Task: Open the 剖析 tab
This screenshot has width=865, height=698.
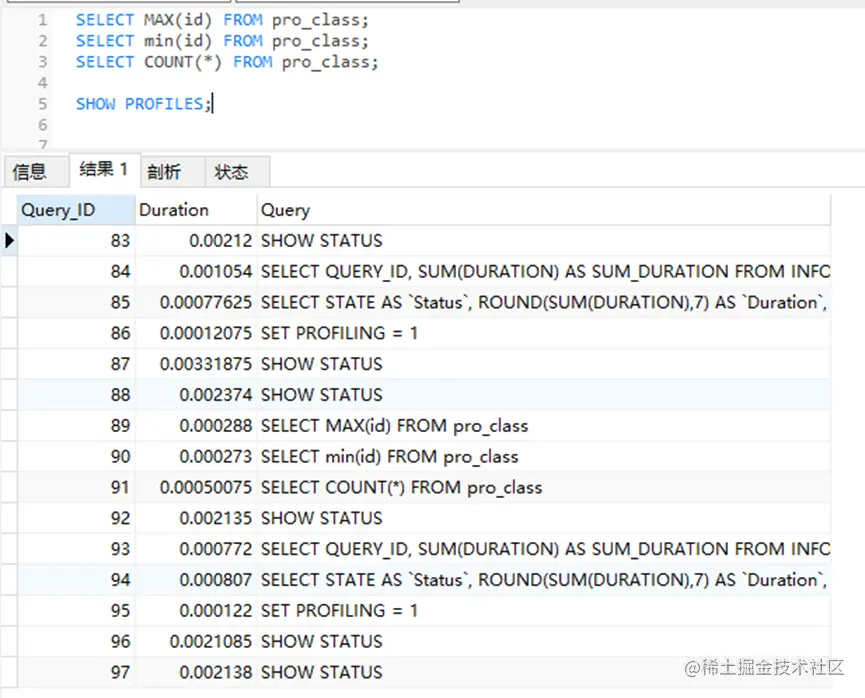Action: coord(173,172)
